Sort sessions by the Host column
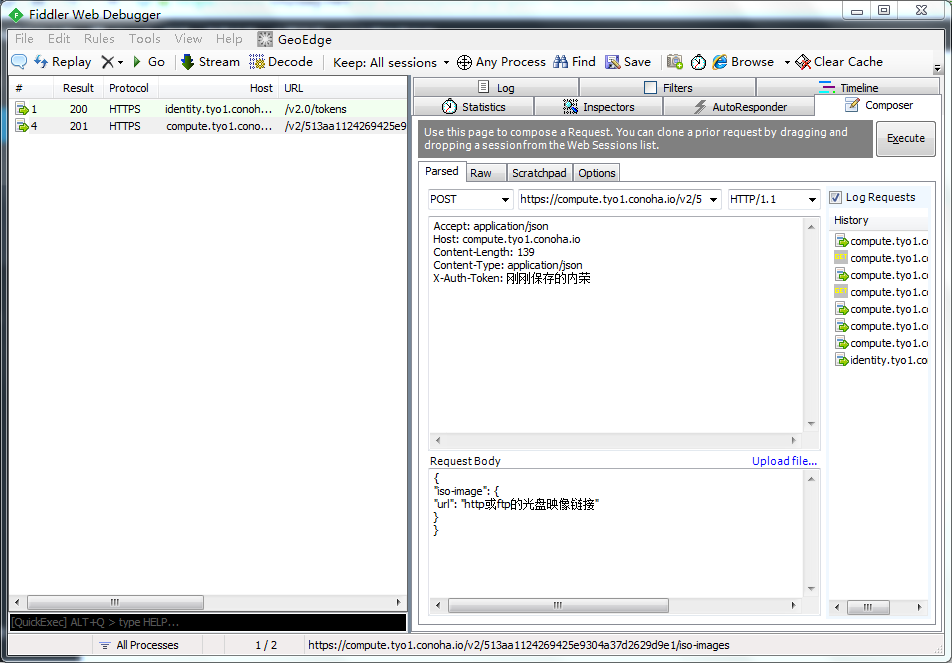This screenshot has height=663, width=952. tap(219, 88)
